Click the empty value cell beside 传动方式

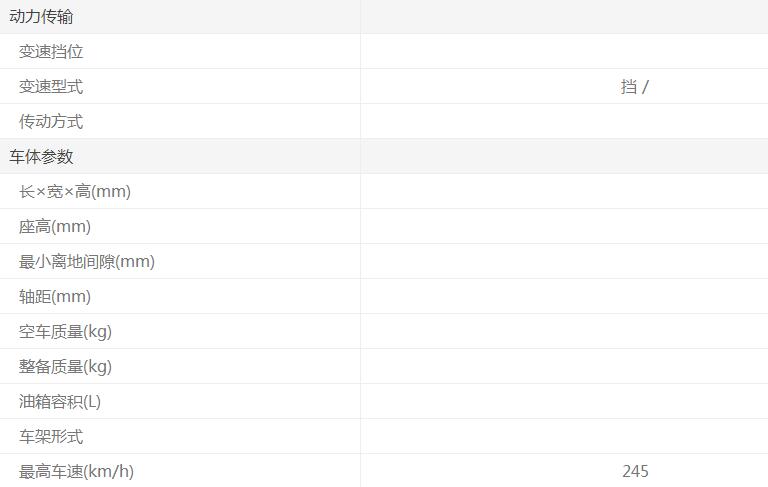coord(564,122)
